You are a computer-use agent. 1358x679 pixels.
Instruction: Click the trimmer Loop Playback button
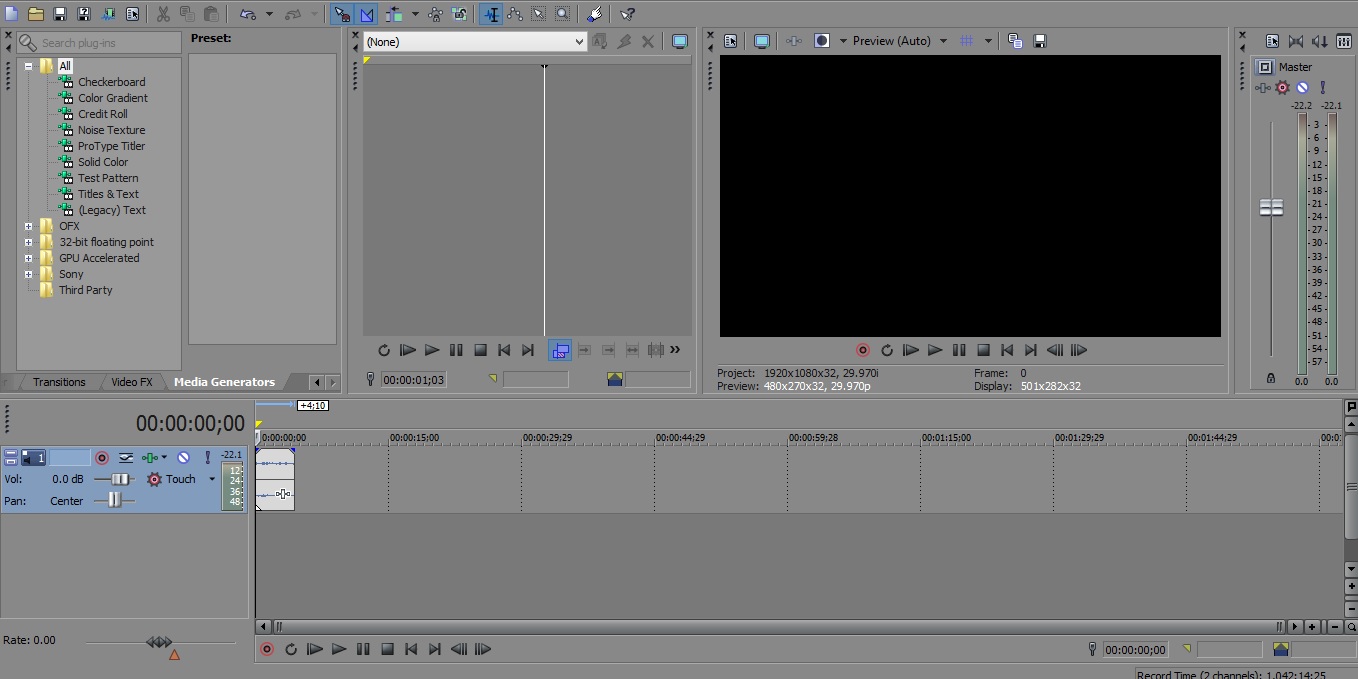pos(383,350)
